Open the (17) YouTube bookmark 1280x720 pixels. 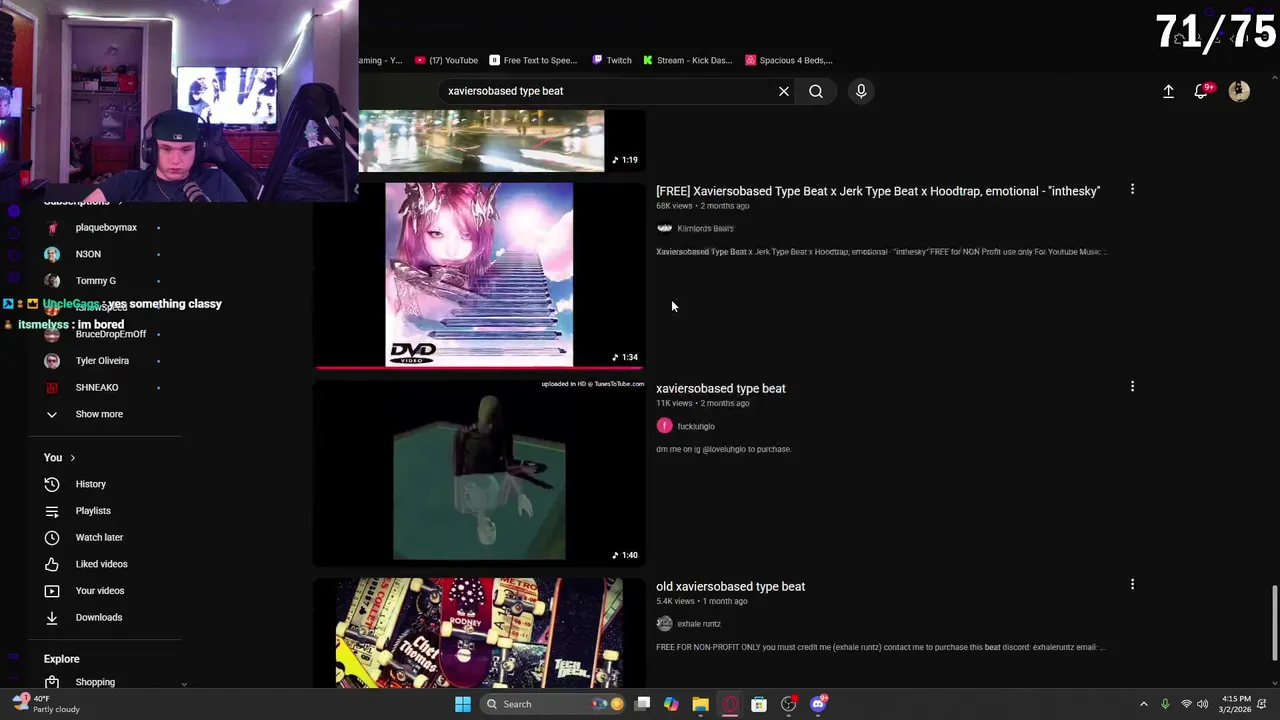(x=446, y=60)
